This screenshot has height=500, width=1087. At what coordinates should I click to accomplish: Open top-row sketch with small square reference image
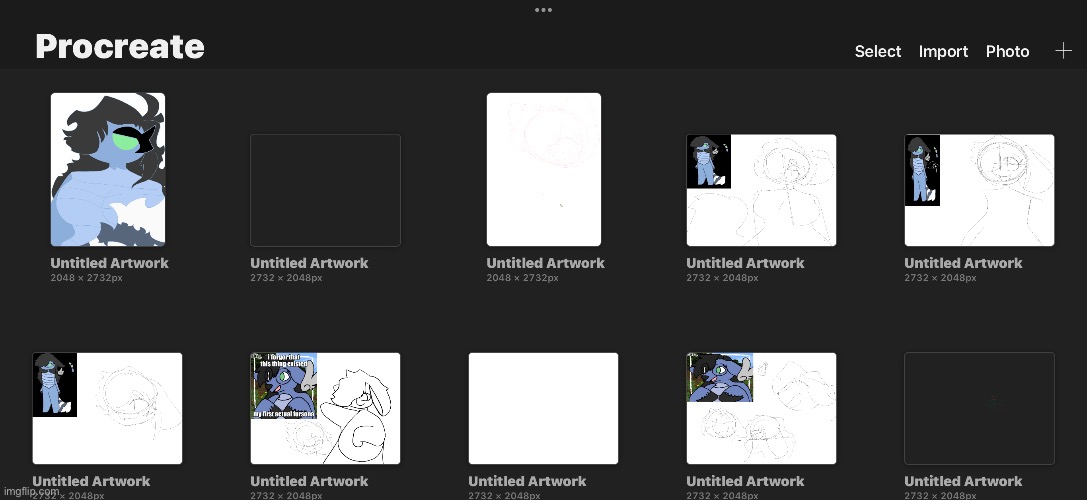click(x=761, y=190)
